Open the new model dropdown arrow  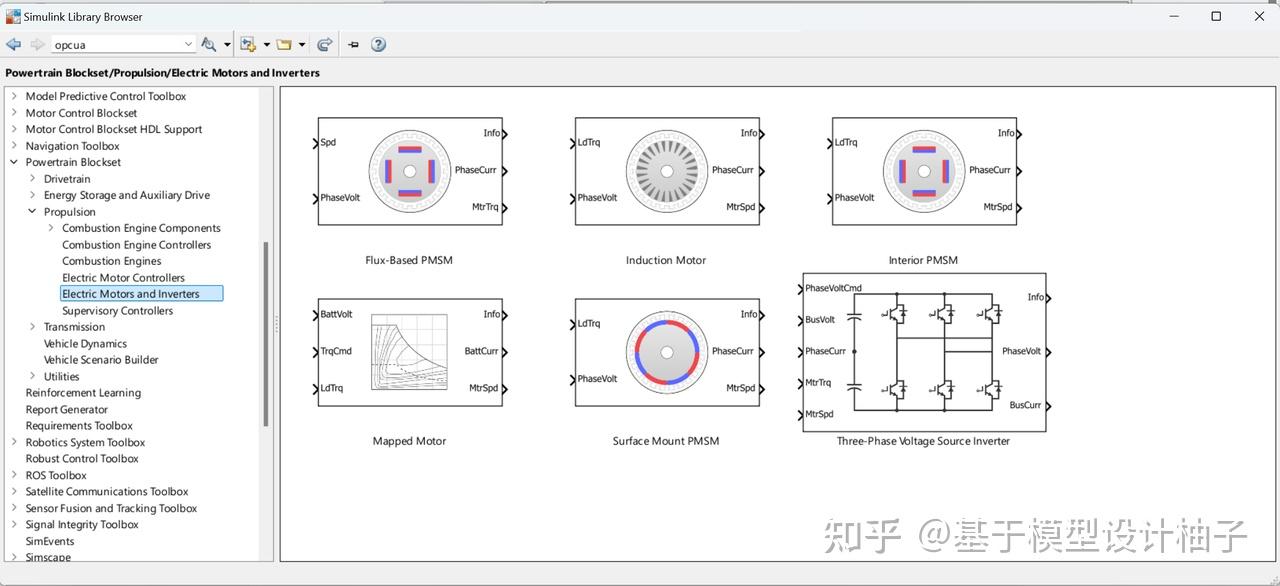click(267, 45)
